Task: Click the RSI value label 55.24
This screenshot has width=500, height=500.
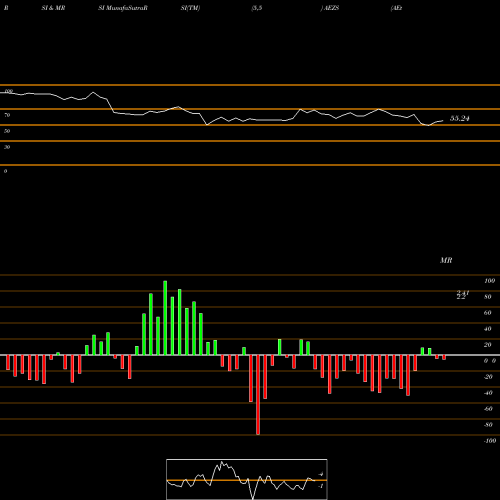Action: [x=460, y=118]
